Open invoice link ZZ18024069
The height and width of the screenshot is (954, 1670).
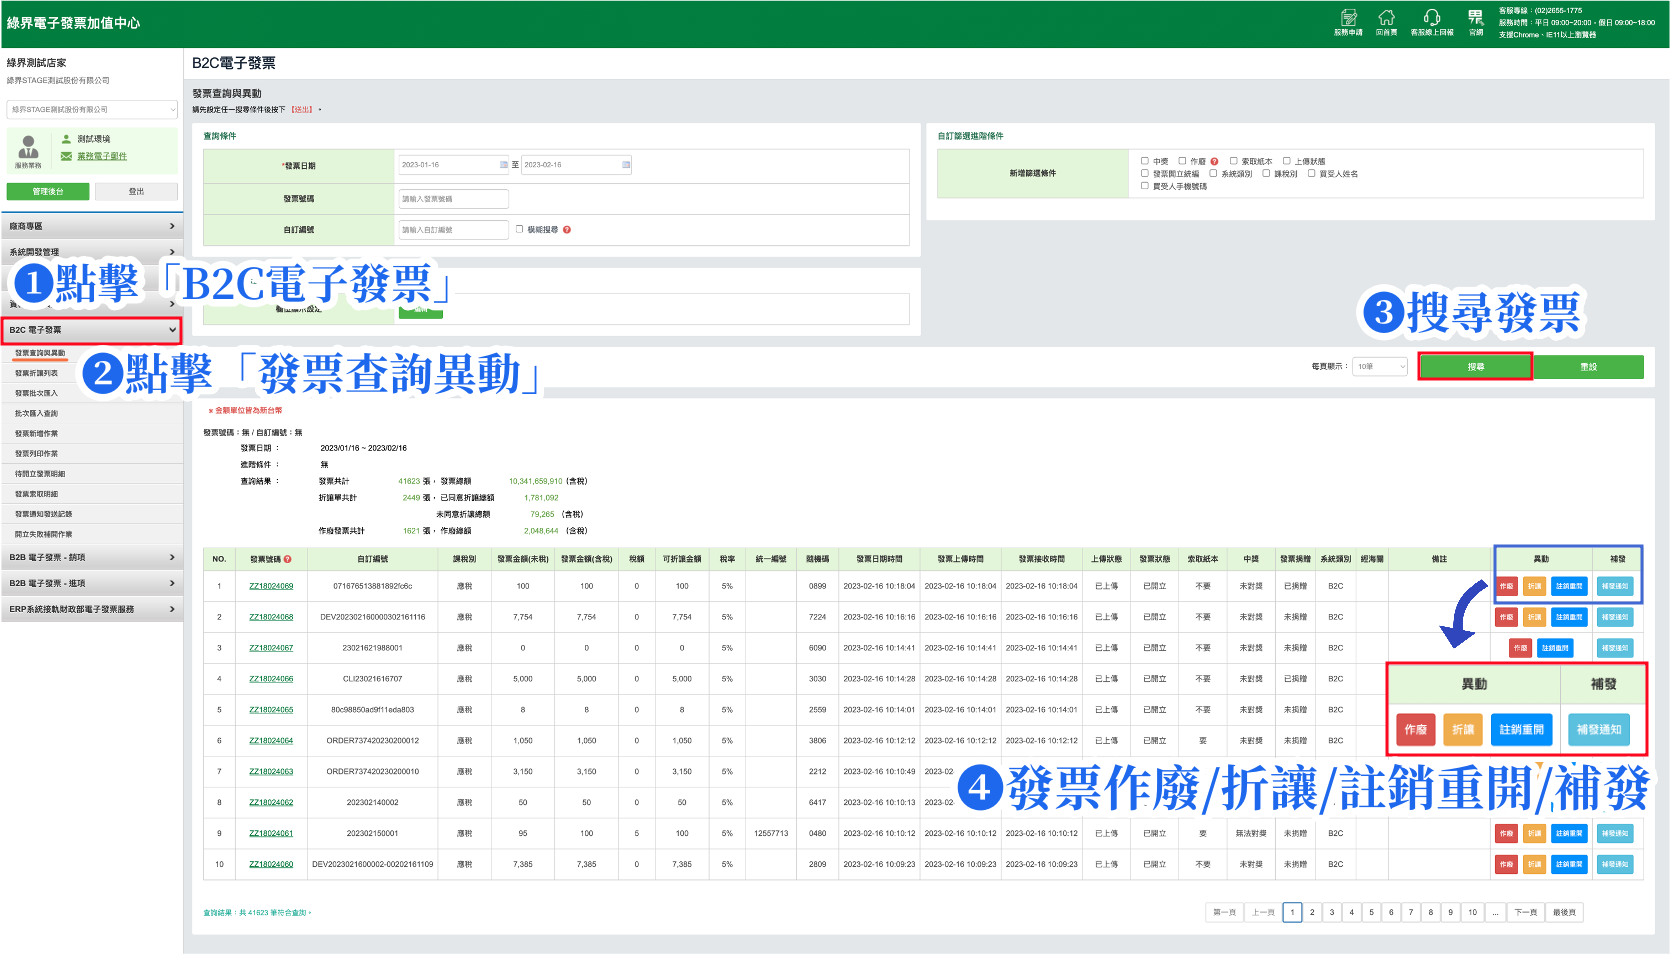pos(271,586)
